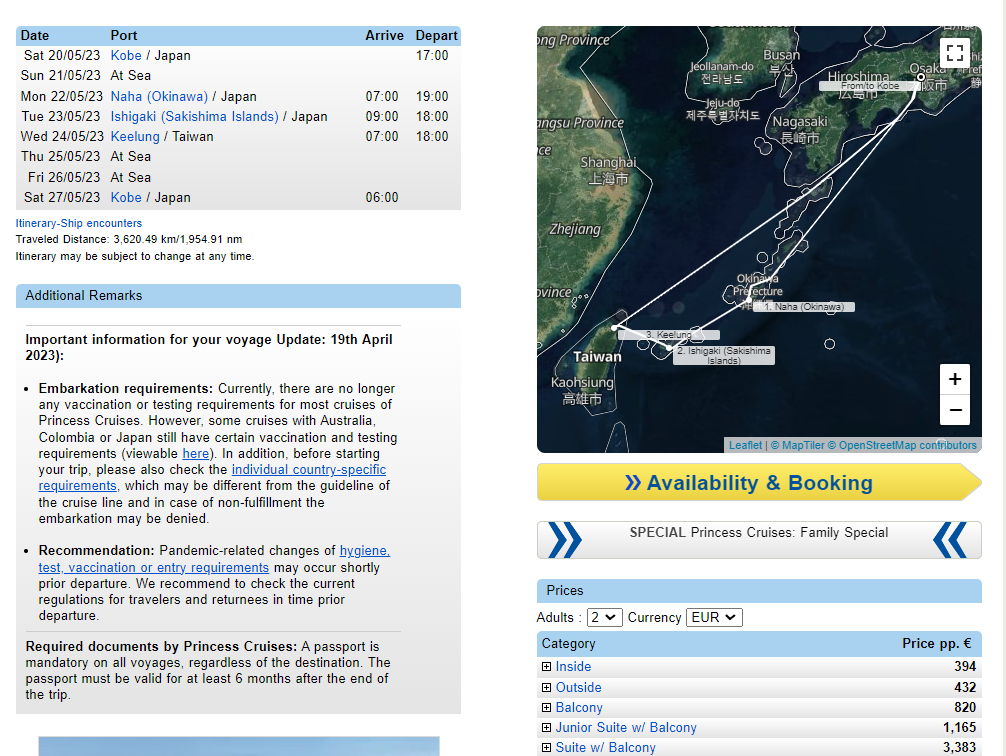The height and width of the screenshot is (756, 1006).
Task: Open the Adults count dropdown
Action: tap(604, 618)
